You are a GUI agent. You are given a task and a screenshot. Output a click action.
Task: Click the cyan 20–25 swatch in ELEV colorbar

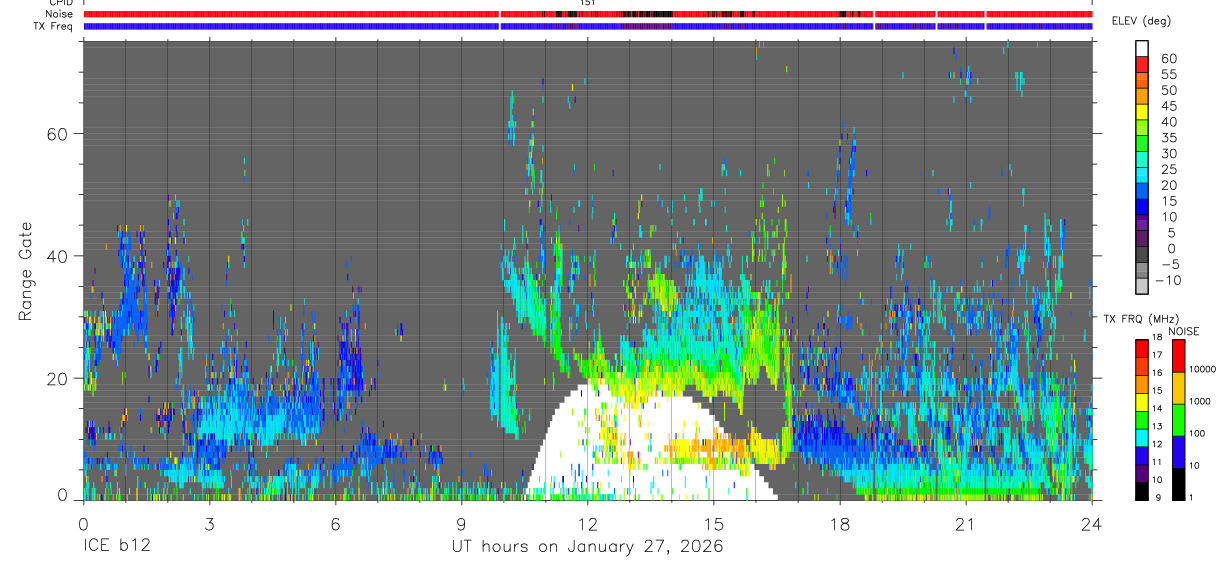(x=1142, y=176)
